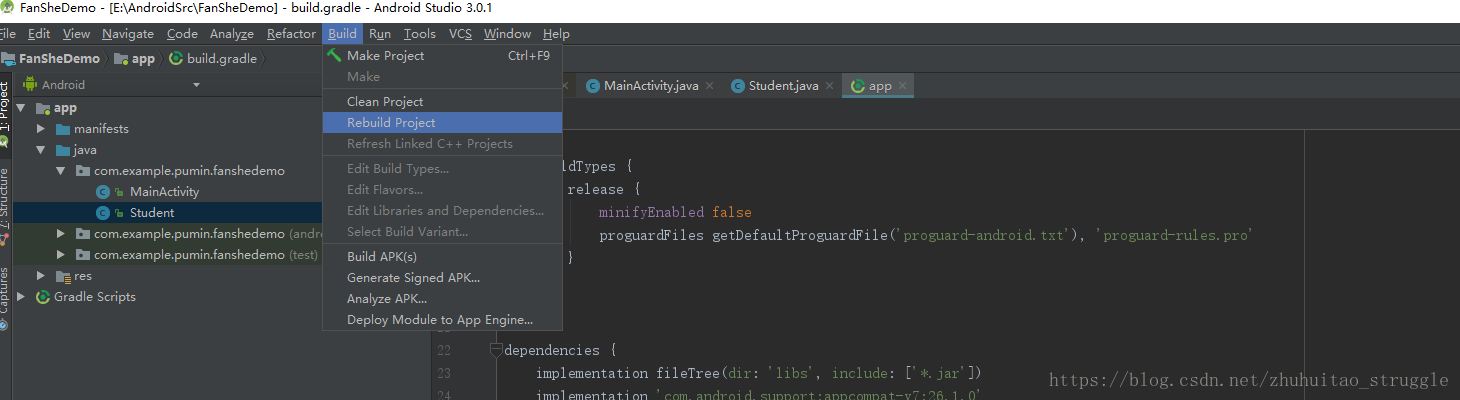Screen dimensions: 1460x400
Task: Click build.gradle breadcrumb in navigation bar
Action: tap(222, 58)
